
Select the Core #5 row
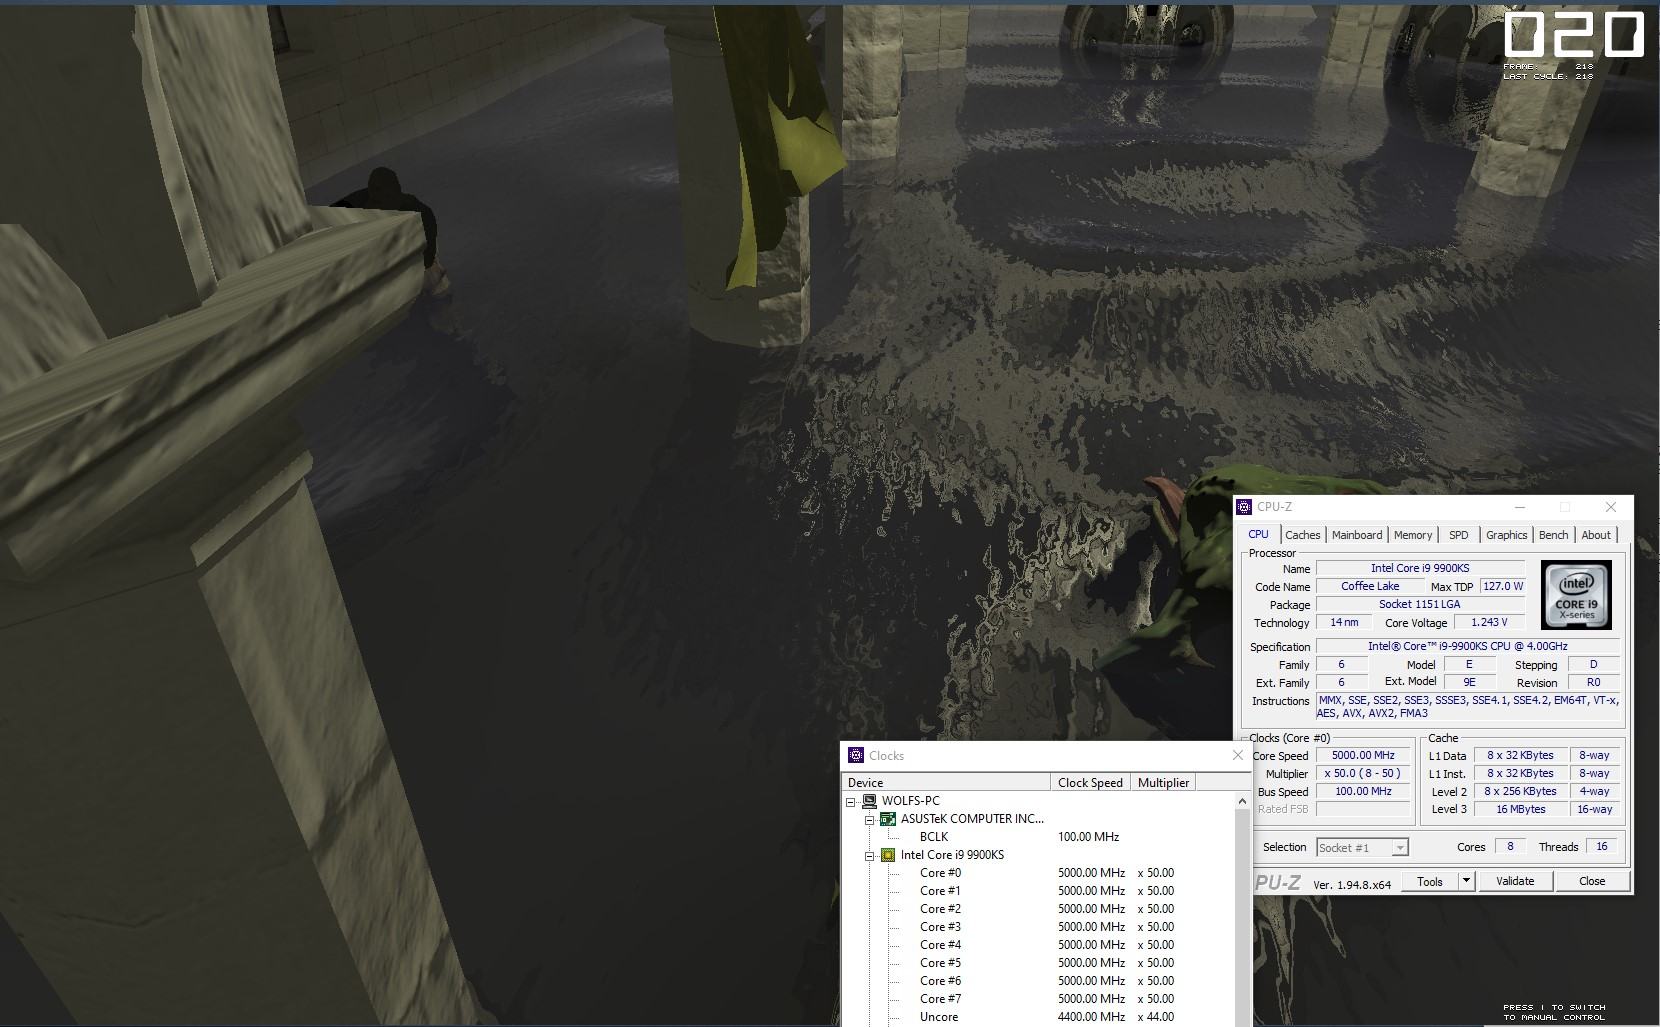click(1040, 963)
